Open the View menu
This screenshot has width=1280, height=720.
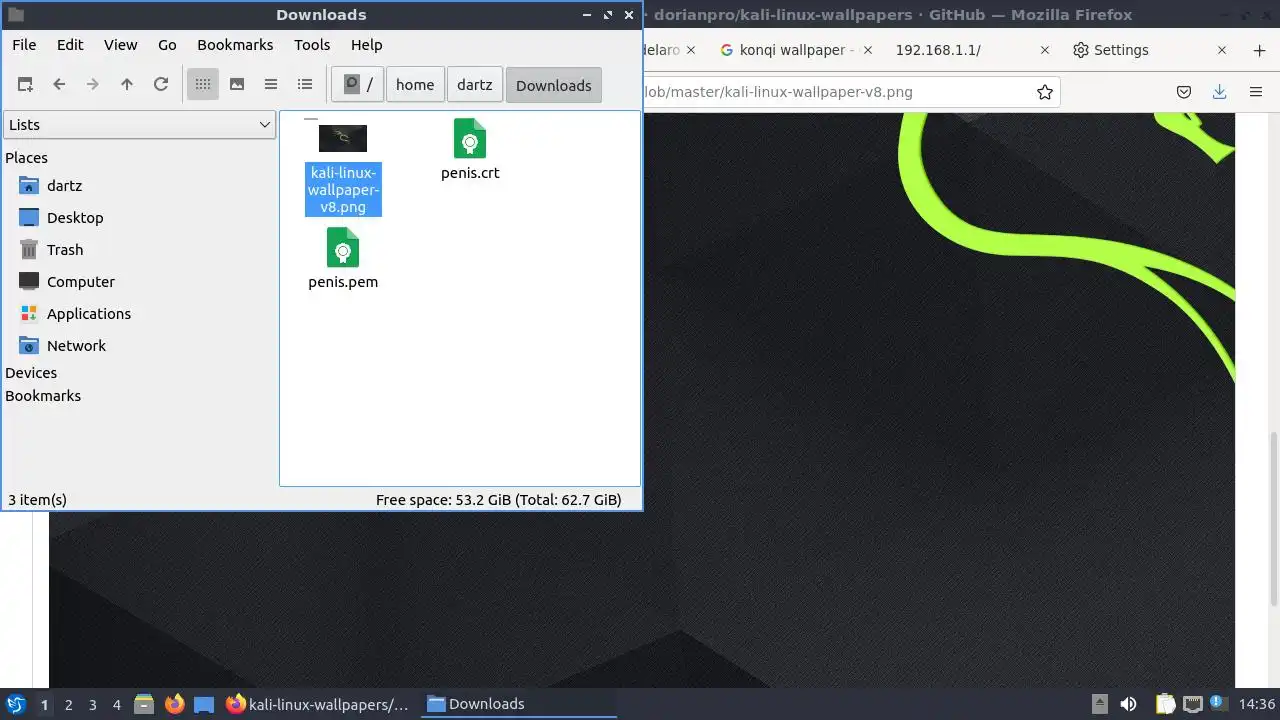point(121,45)
